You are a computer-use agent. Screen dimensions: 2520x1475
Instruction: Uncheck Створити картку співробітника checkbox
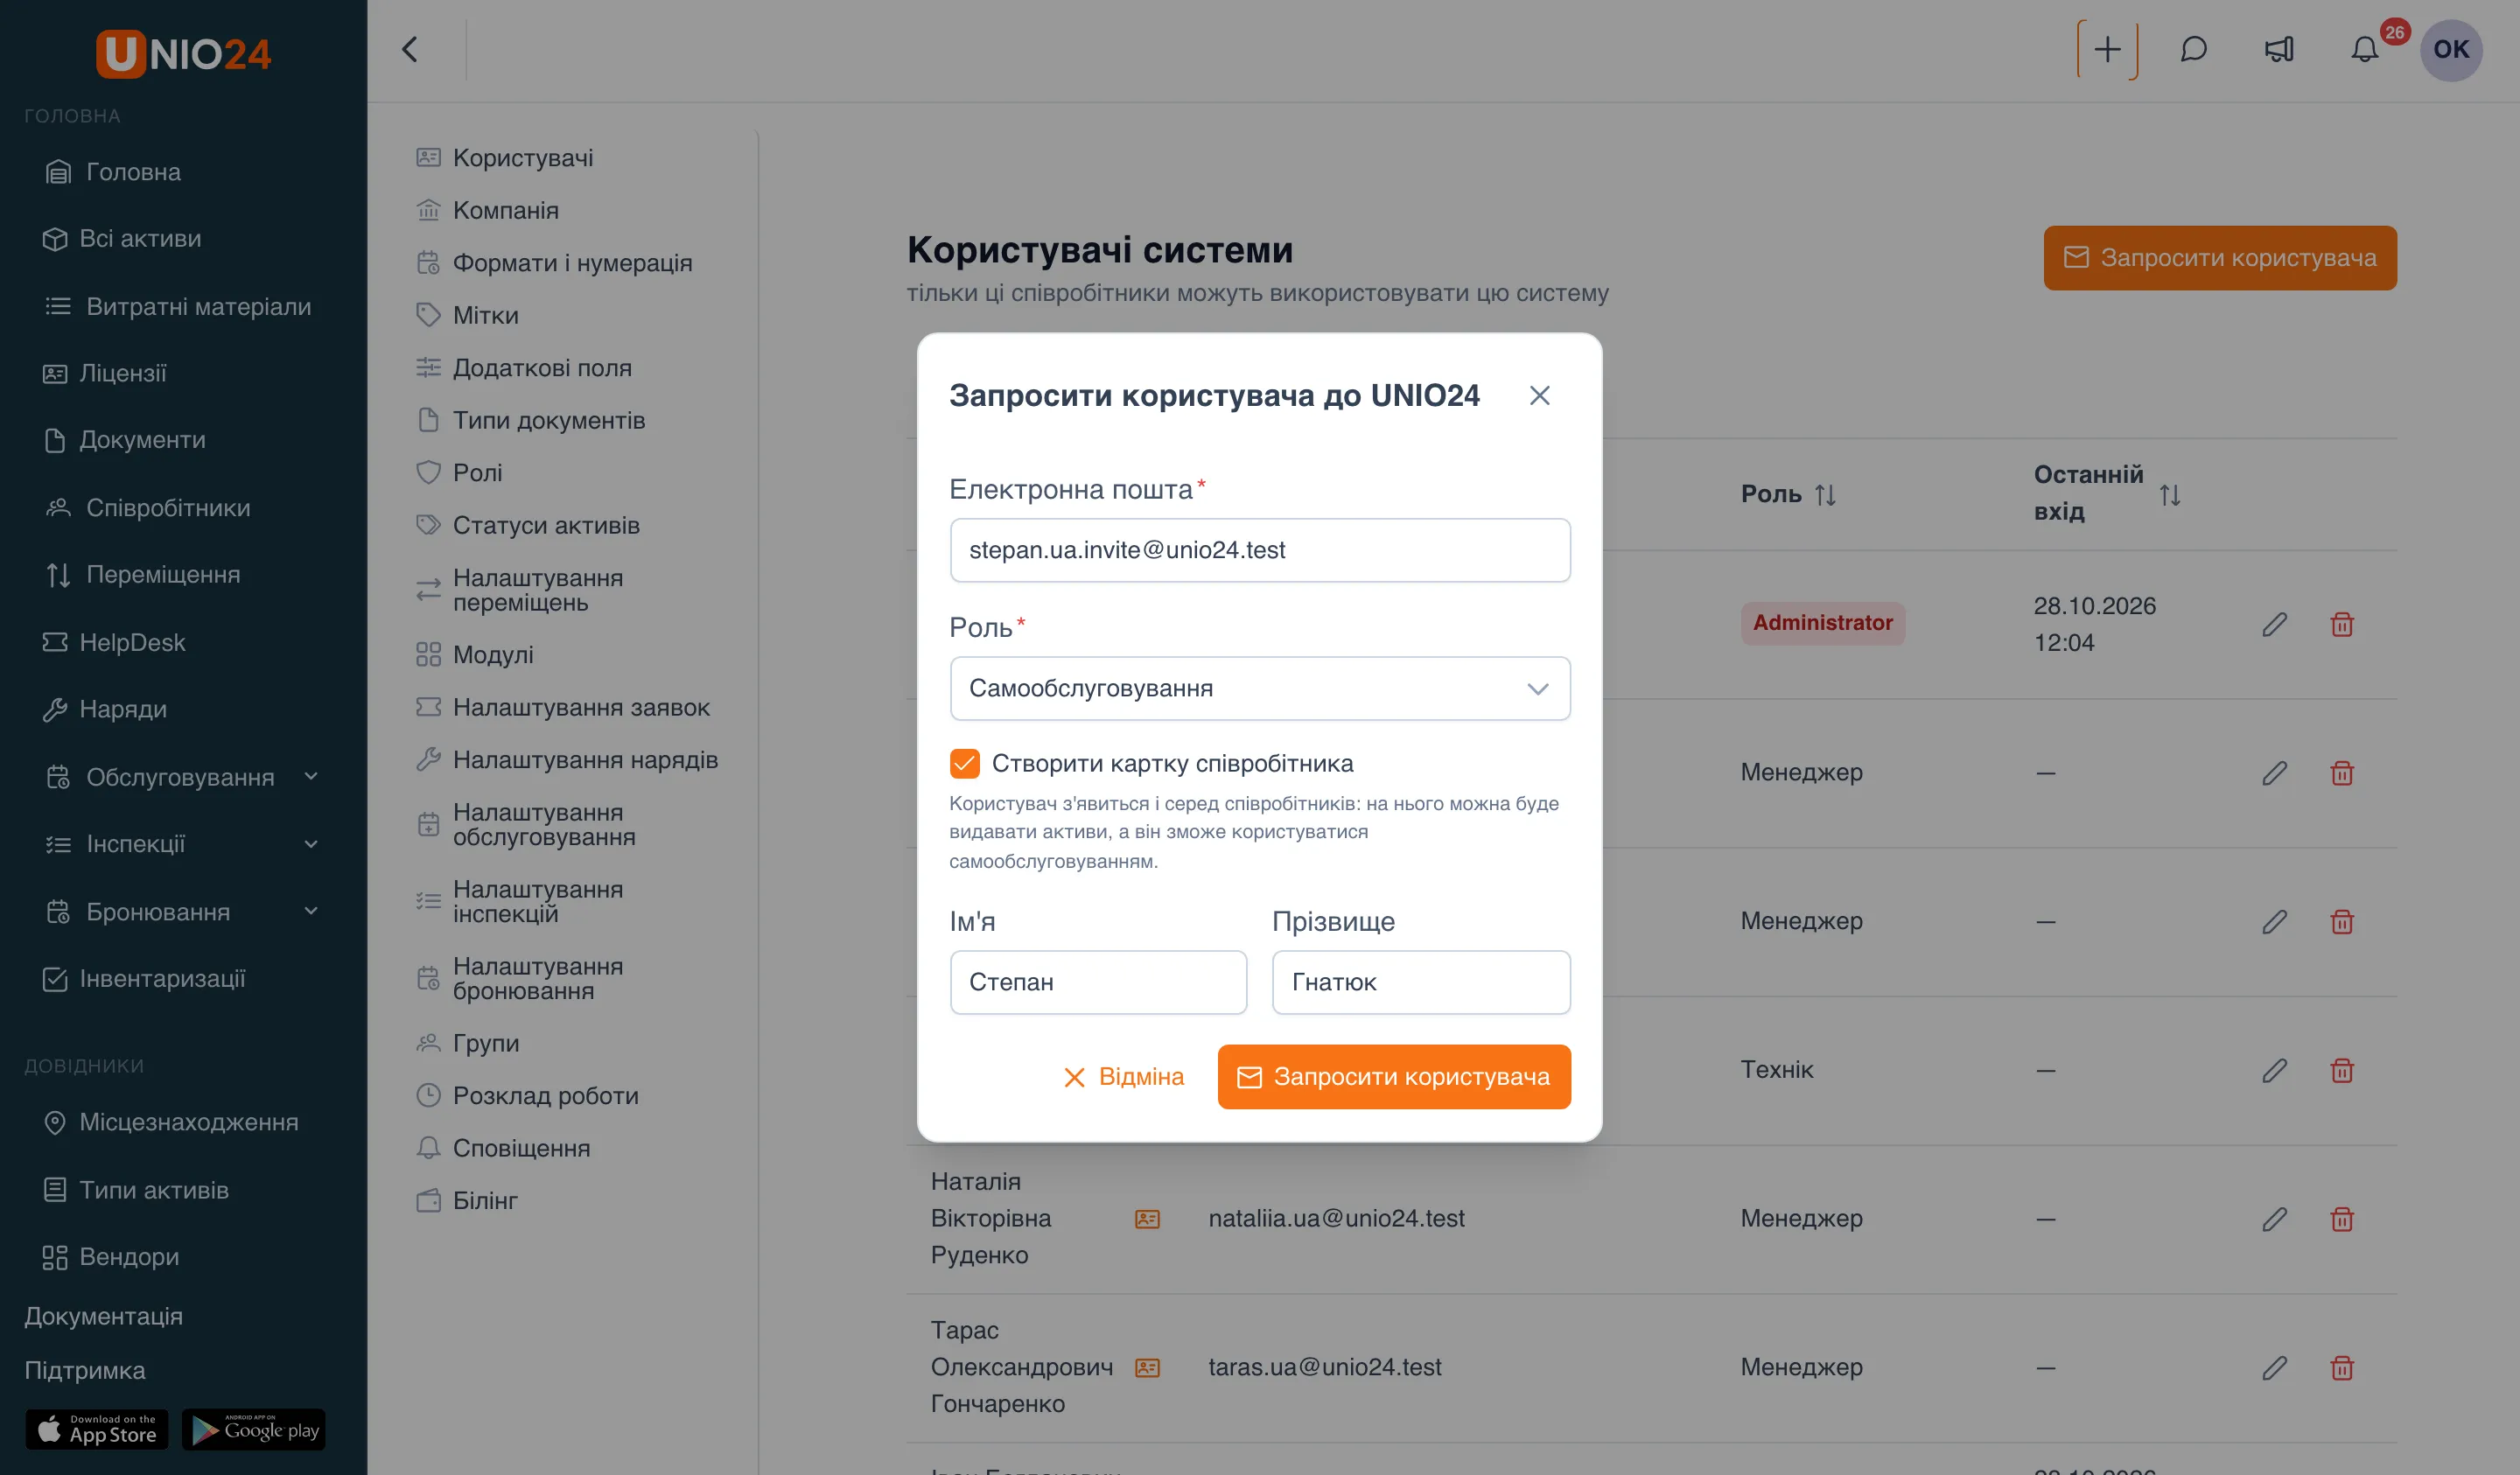click(964, 763)
